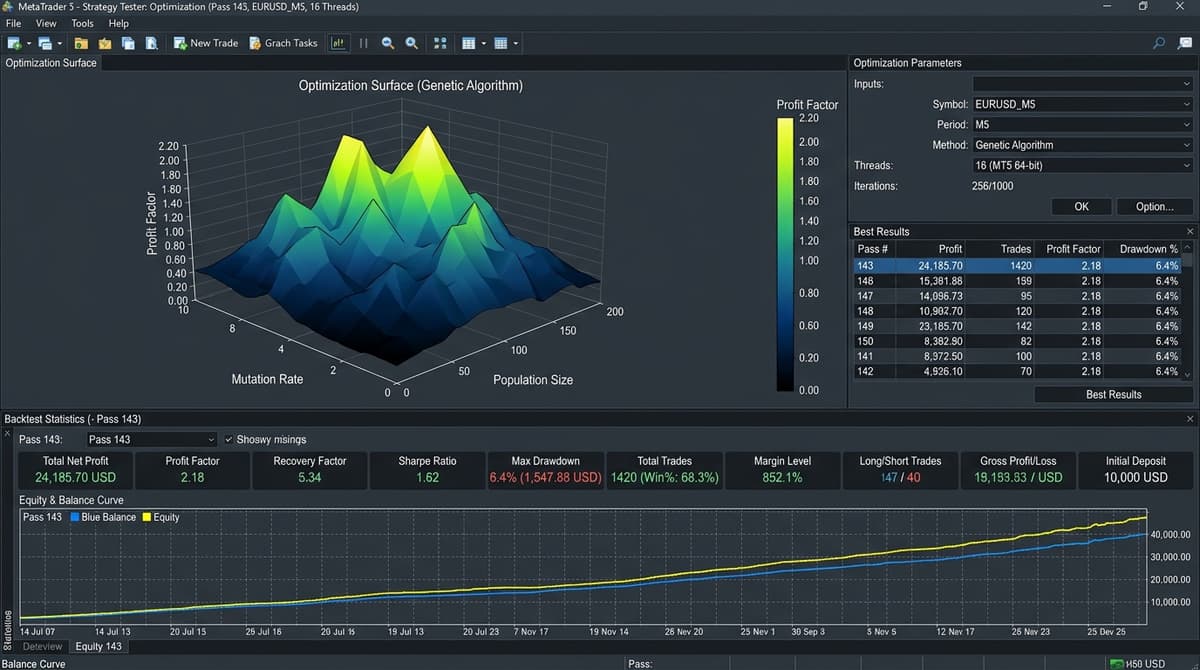Image resolution: width=1200 pixels, height=670 pixels.
Task: Click the Grach Tasks toolbar button
Action: (x=282, y=43)
